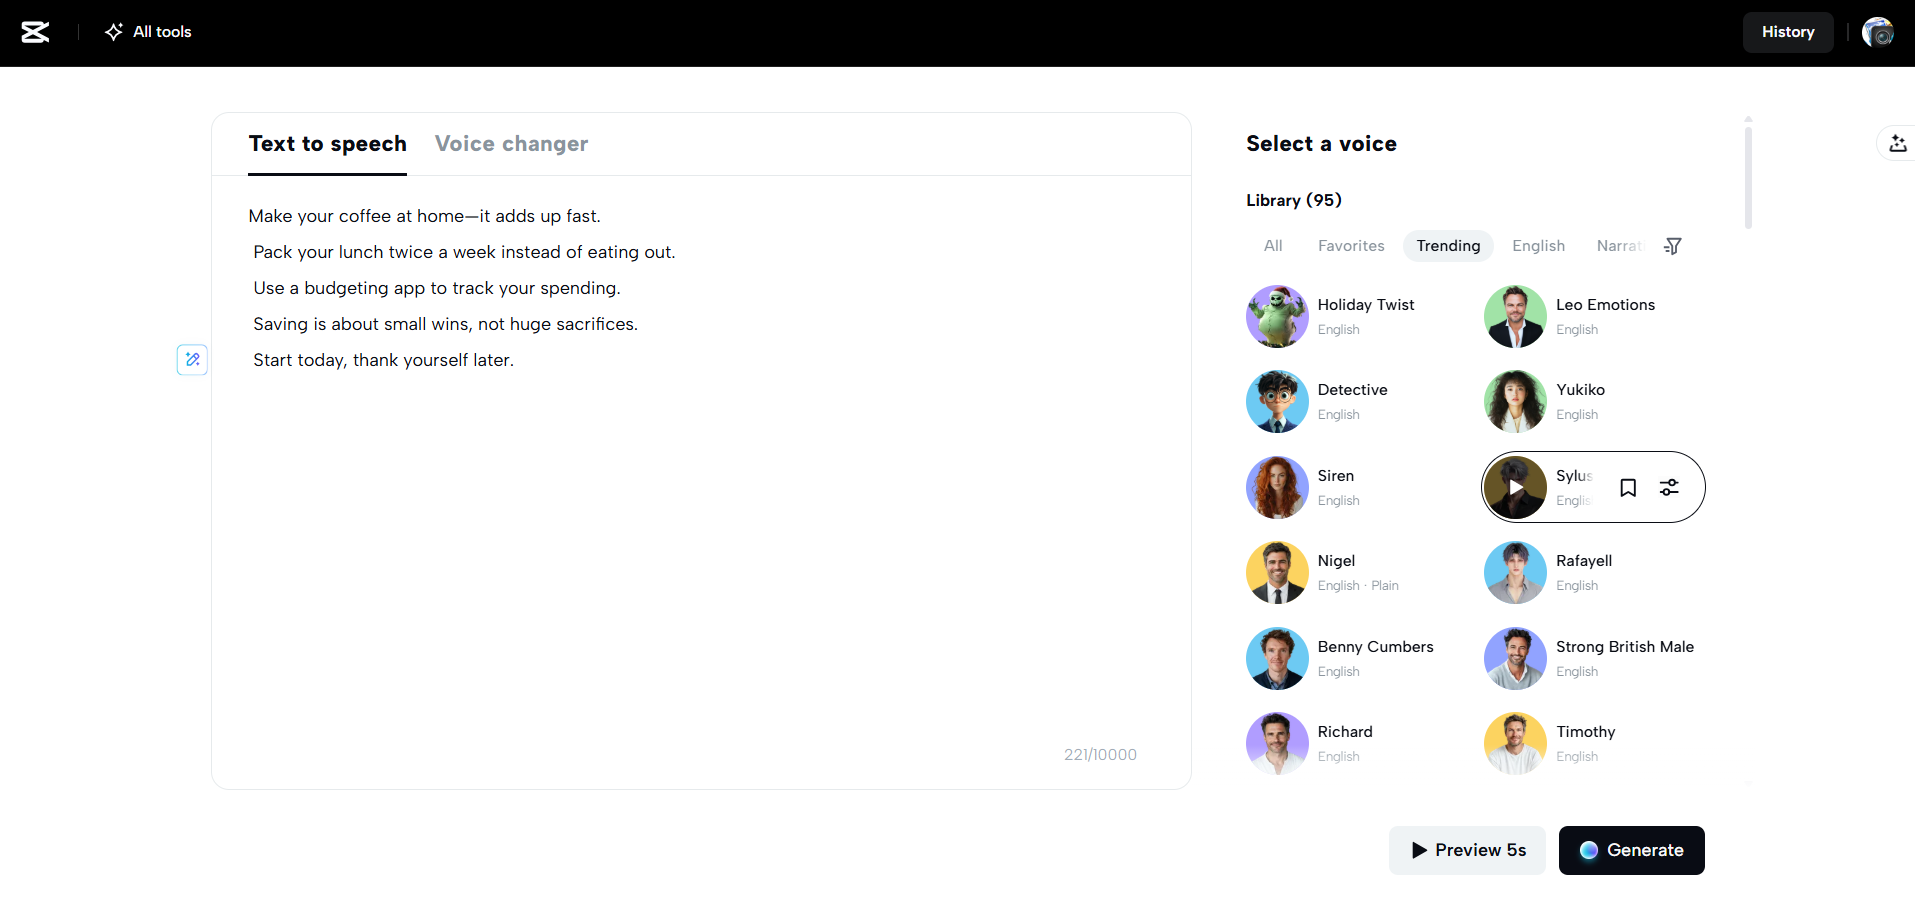This screenshot has width=1915, height=910.
Task: Click the CapCut logo in the top bar
Action: coord(35,32)
